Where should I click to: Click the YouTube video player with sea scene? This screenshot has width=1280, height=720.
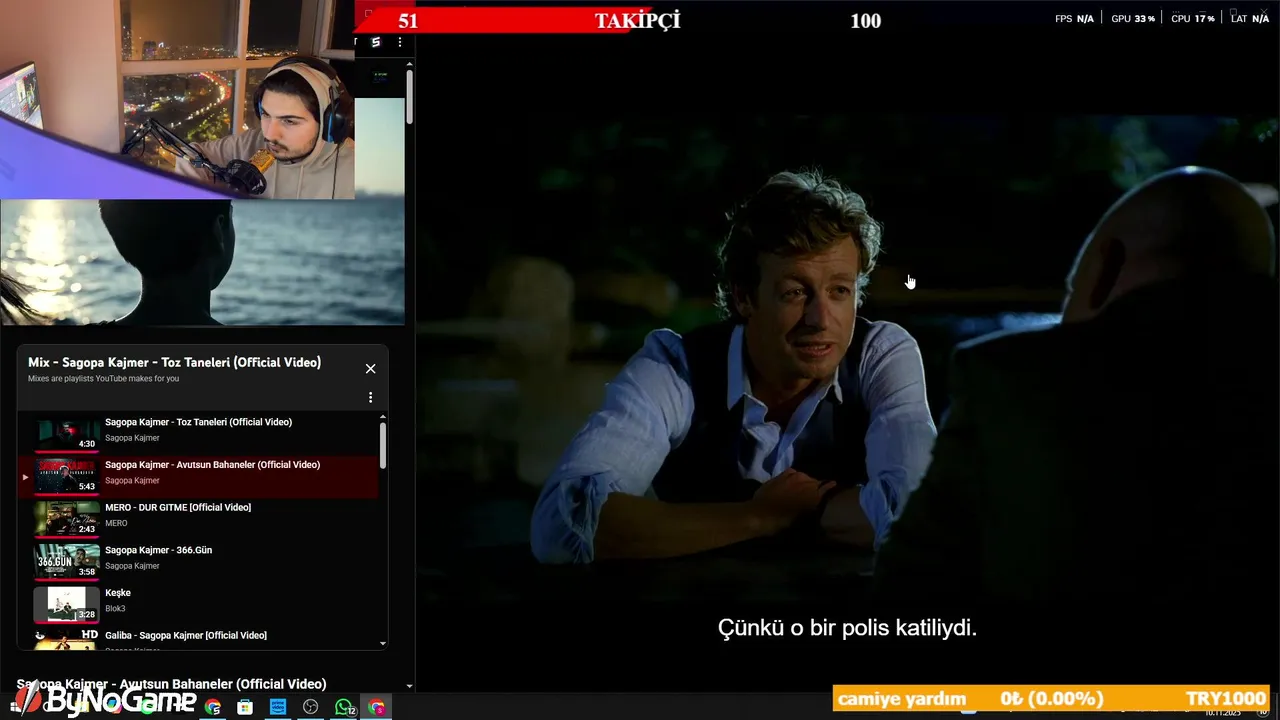point(202,262)
